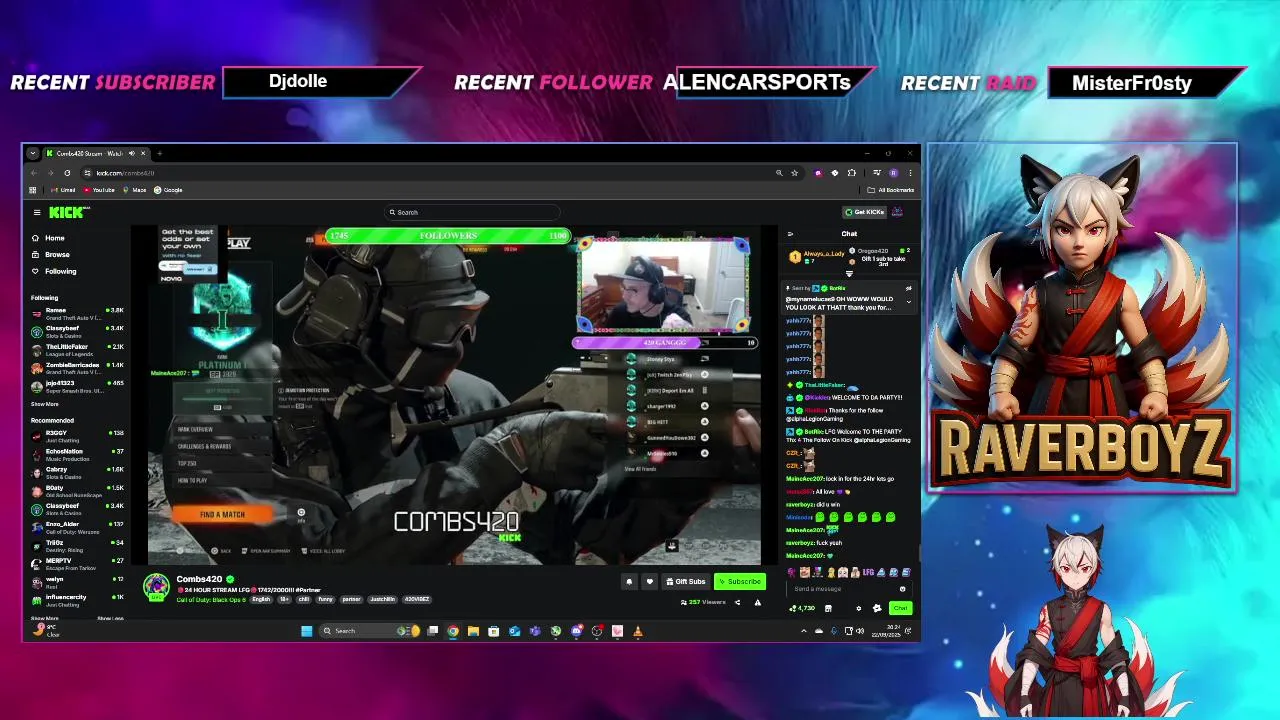The image size is (1280, 720).
Task: Click the Gift Subs button
Action: pyautogui.click(x=686, y=581)
